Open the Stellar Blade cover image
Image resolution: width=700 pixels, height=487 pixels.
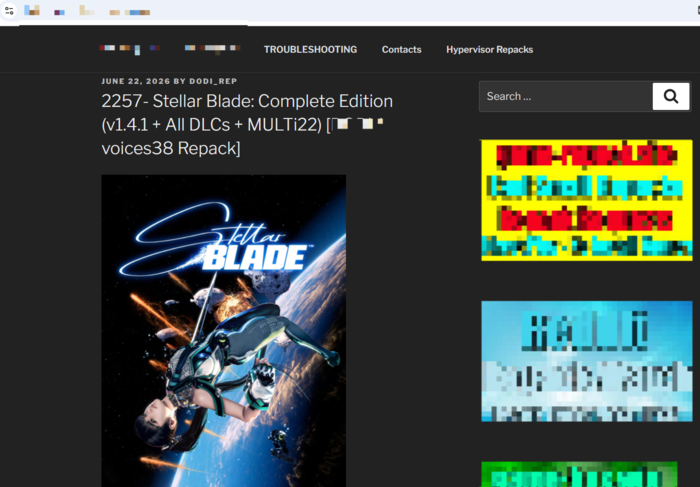coord(224,331)
